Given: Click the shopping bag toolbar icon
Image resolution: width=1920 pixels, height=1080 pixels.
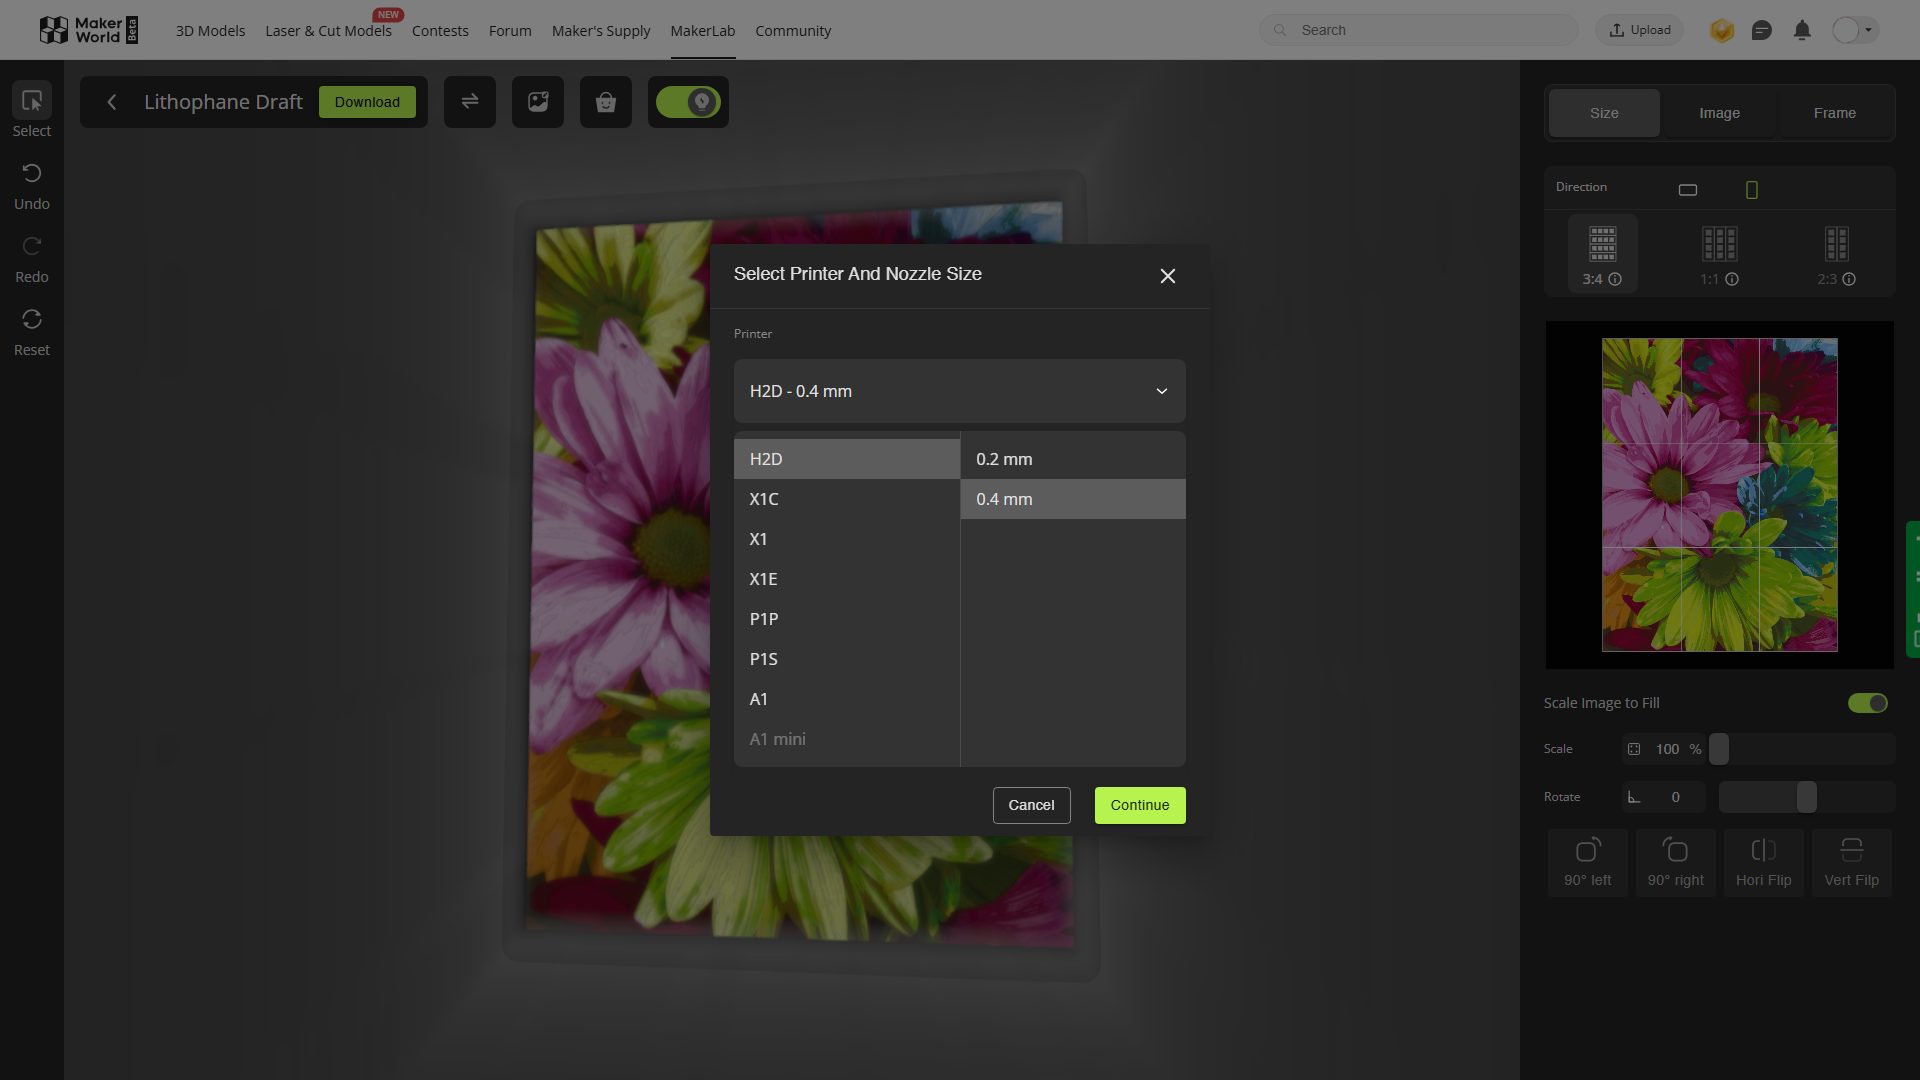Looking at the screenshot, I should click(606, 102).
